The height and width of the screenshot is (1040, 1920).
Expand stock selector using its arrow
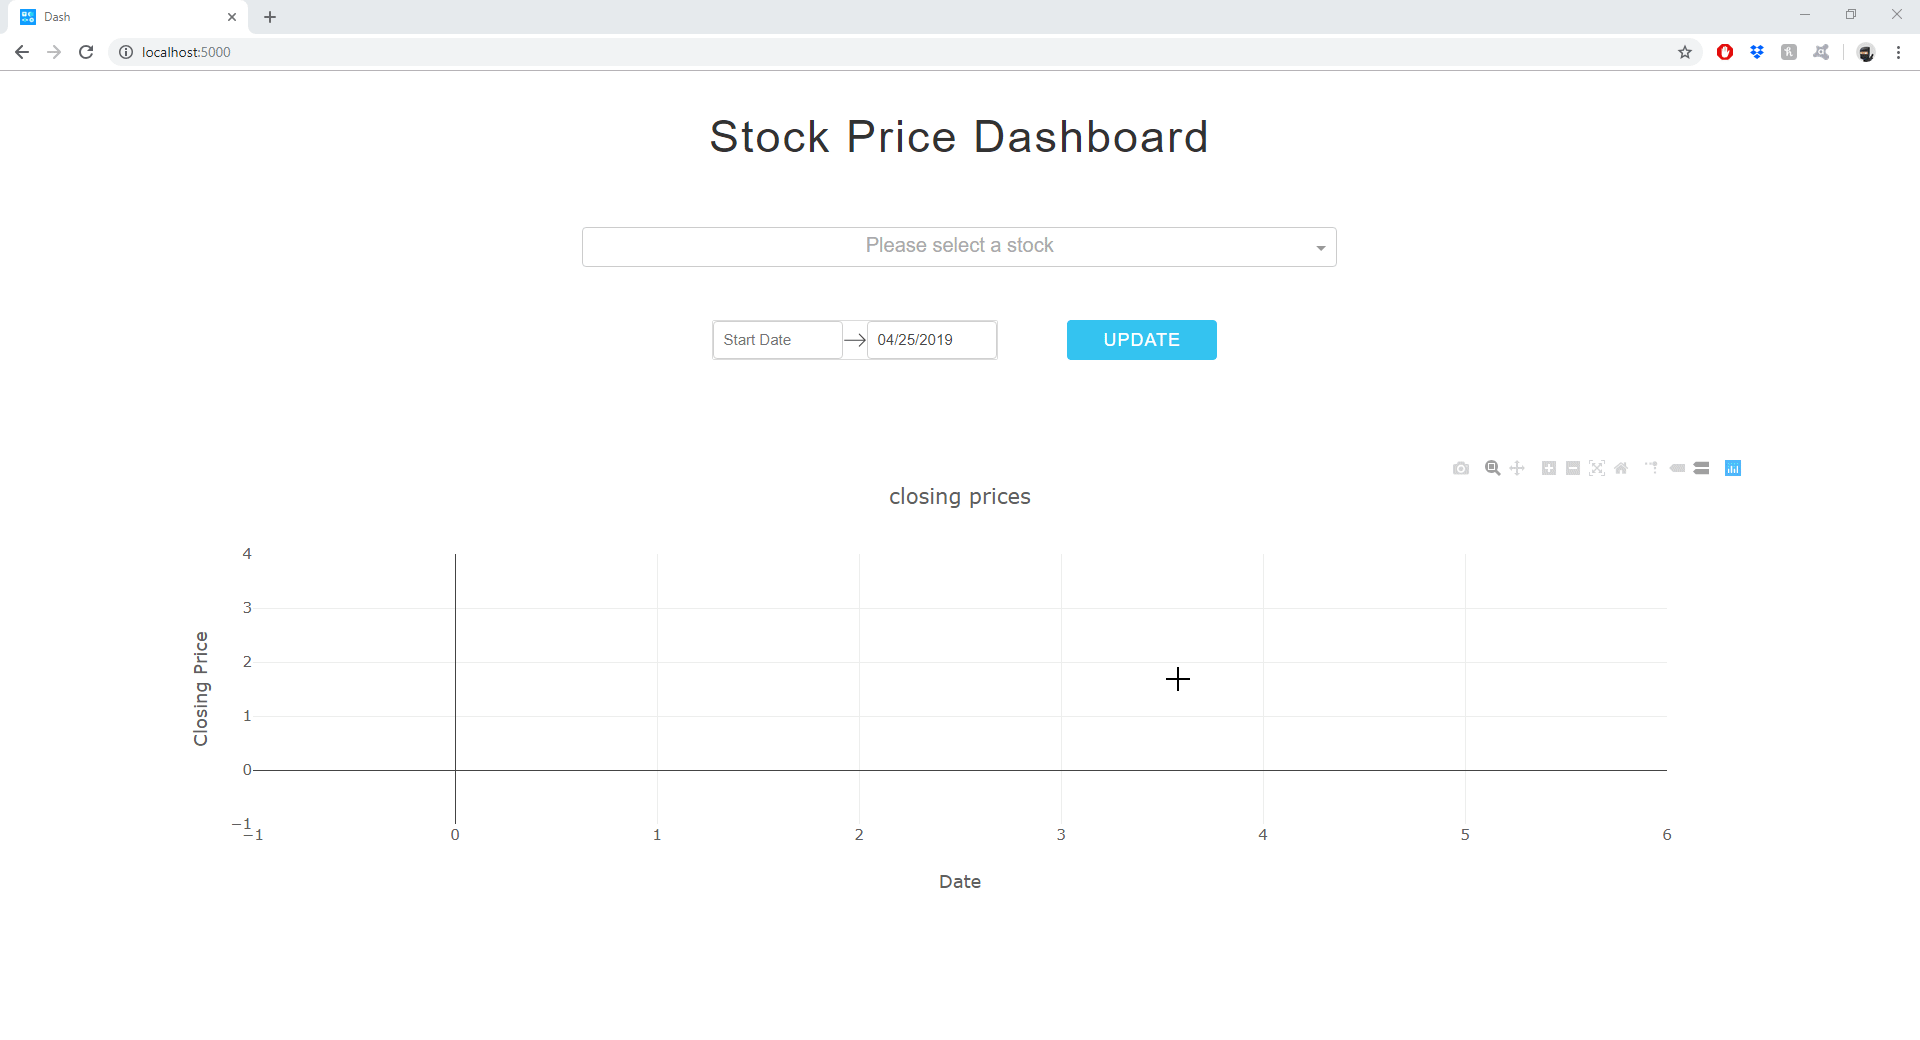point(1320,248)
